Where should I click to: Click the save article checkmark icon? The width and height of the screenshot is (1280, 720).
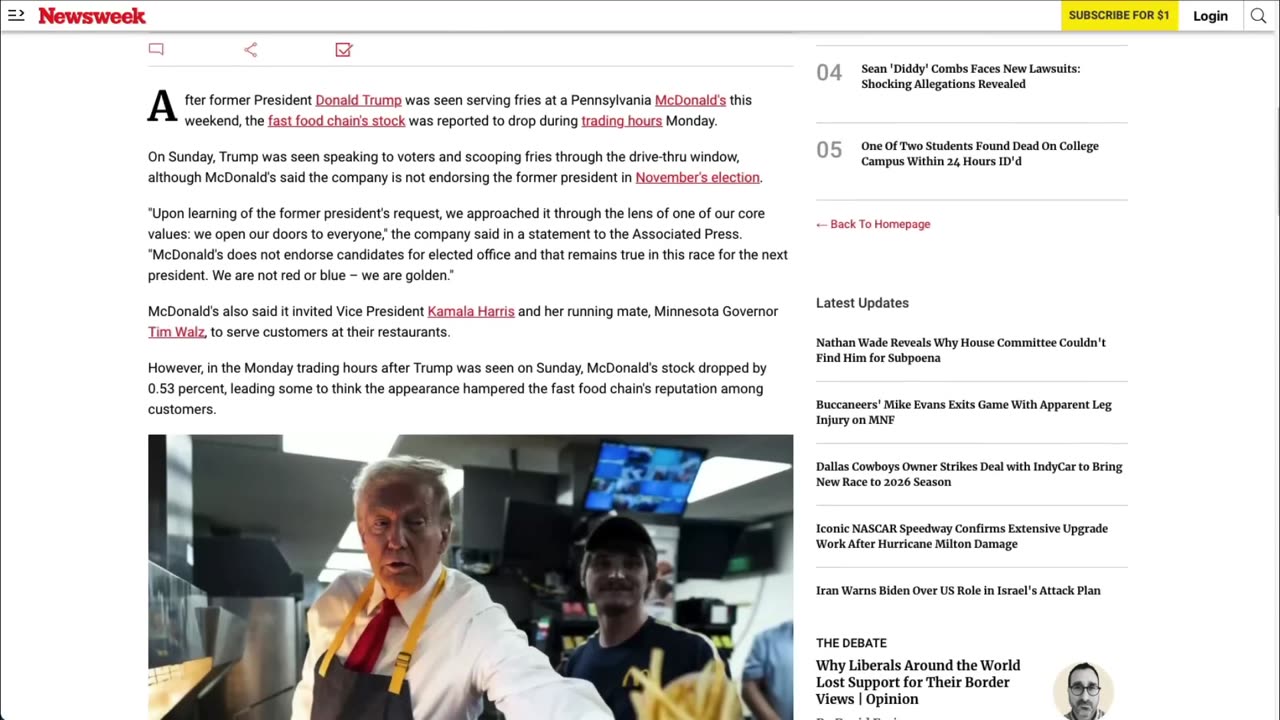(343, 49)
